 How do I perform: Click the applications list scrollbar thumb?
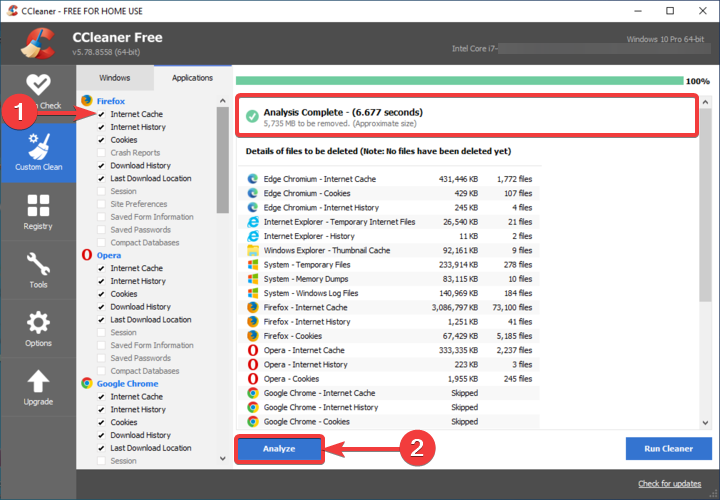[x=223, y=160]
